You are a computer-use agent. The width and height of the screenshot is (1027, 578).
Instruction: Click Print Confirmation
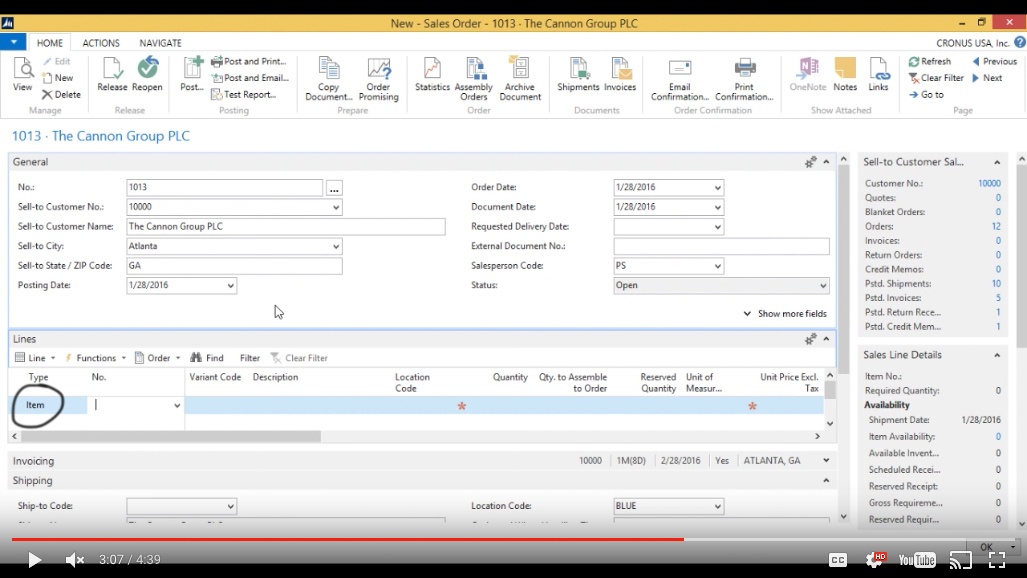tap(744, 79)
